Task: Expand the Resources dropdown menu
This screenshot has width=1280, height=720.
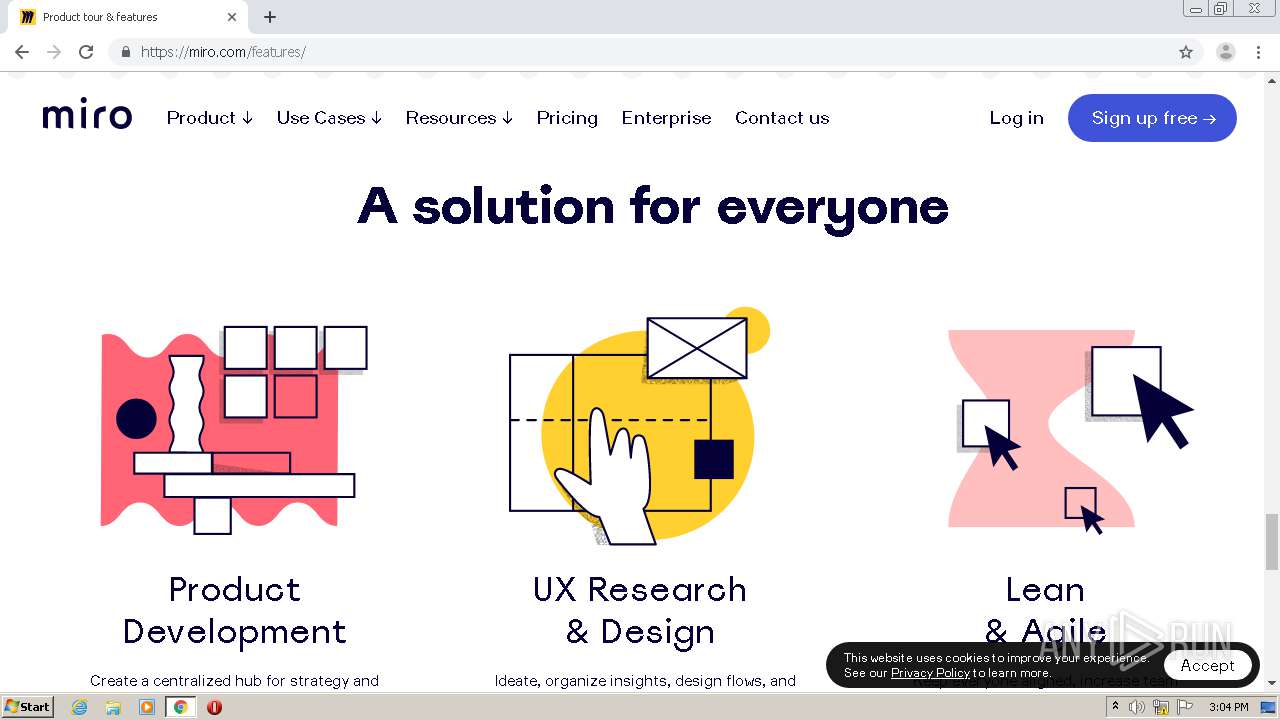Action: 459,118
